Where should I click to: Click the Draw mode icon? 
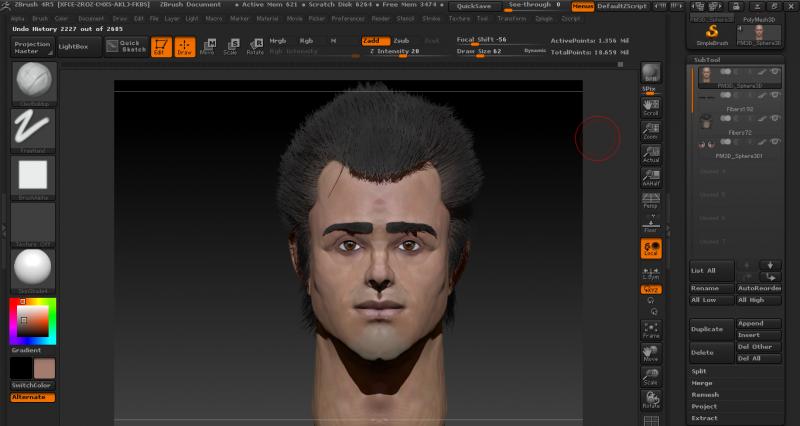(x=185, y=46)
